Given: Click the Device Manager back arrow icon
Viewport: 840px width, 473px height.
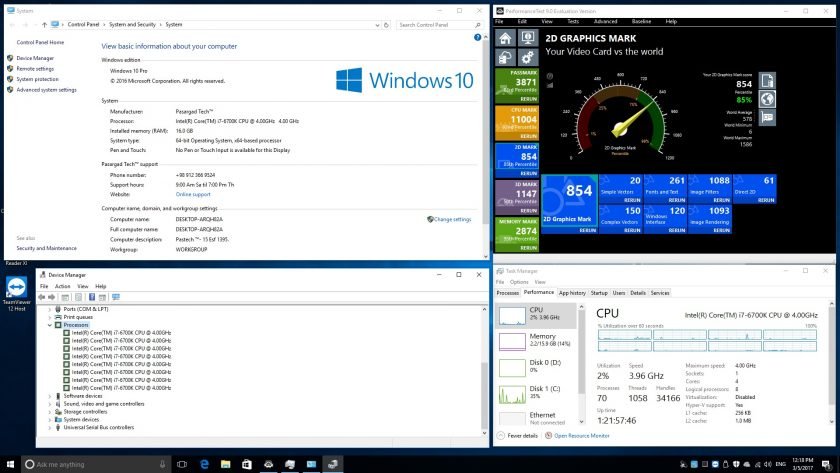Looking at the screenshot, I should point(42,297).
